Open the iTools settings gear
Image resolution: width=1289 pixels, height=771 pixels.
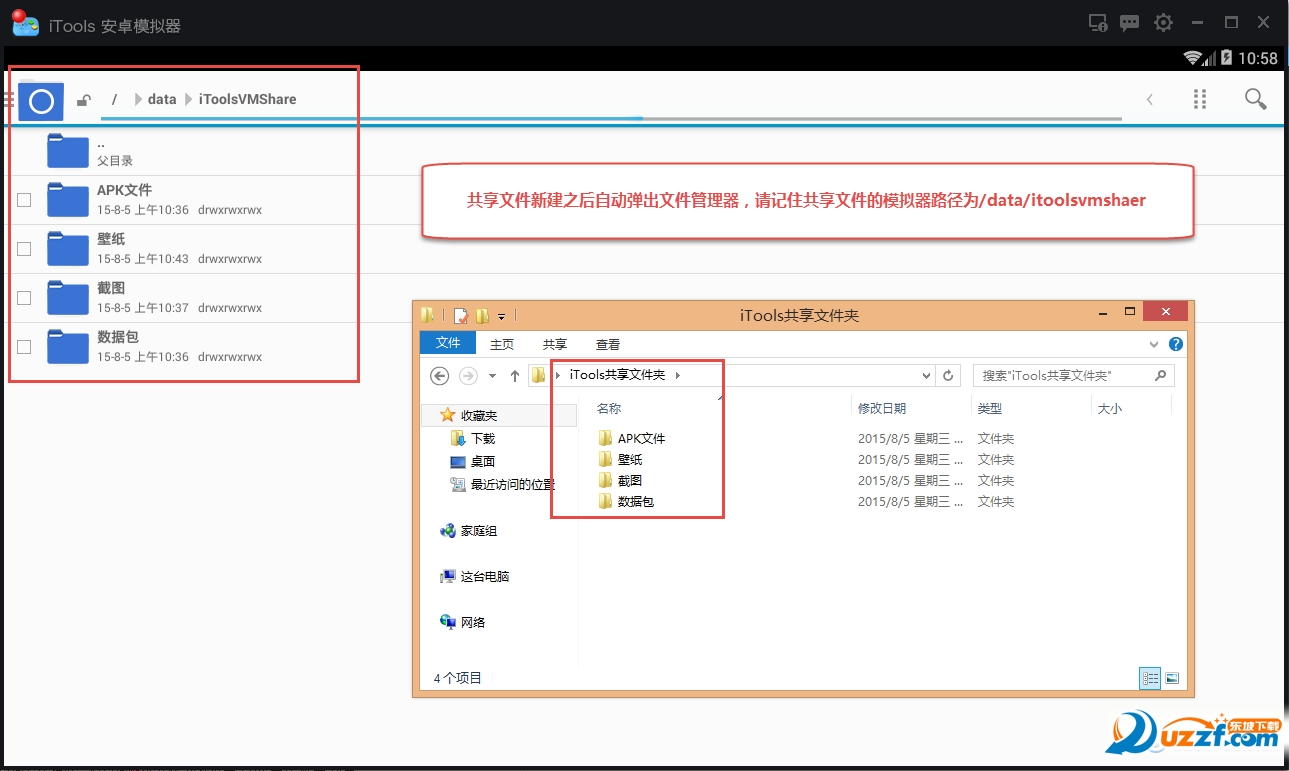coord(1163,23)
